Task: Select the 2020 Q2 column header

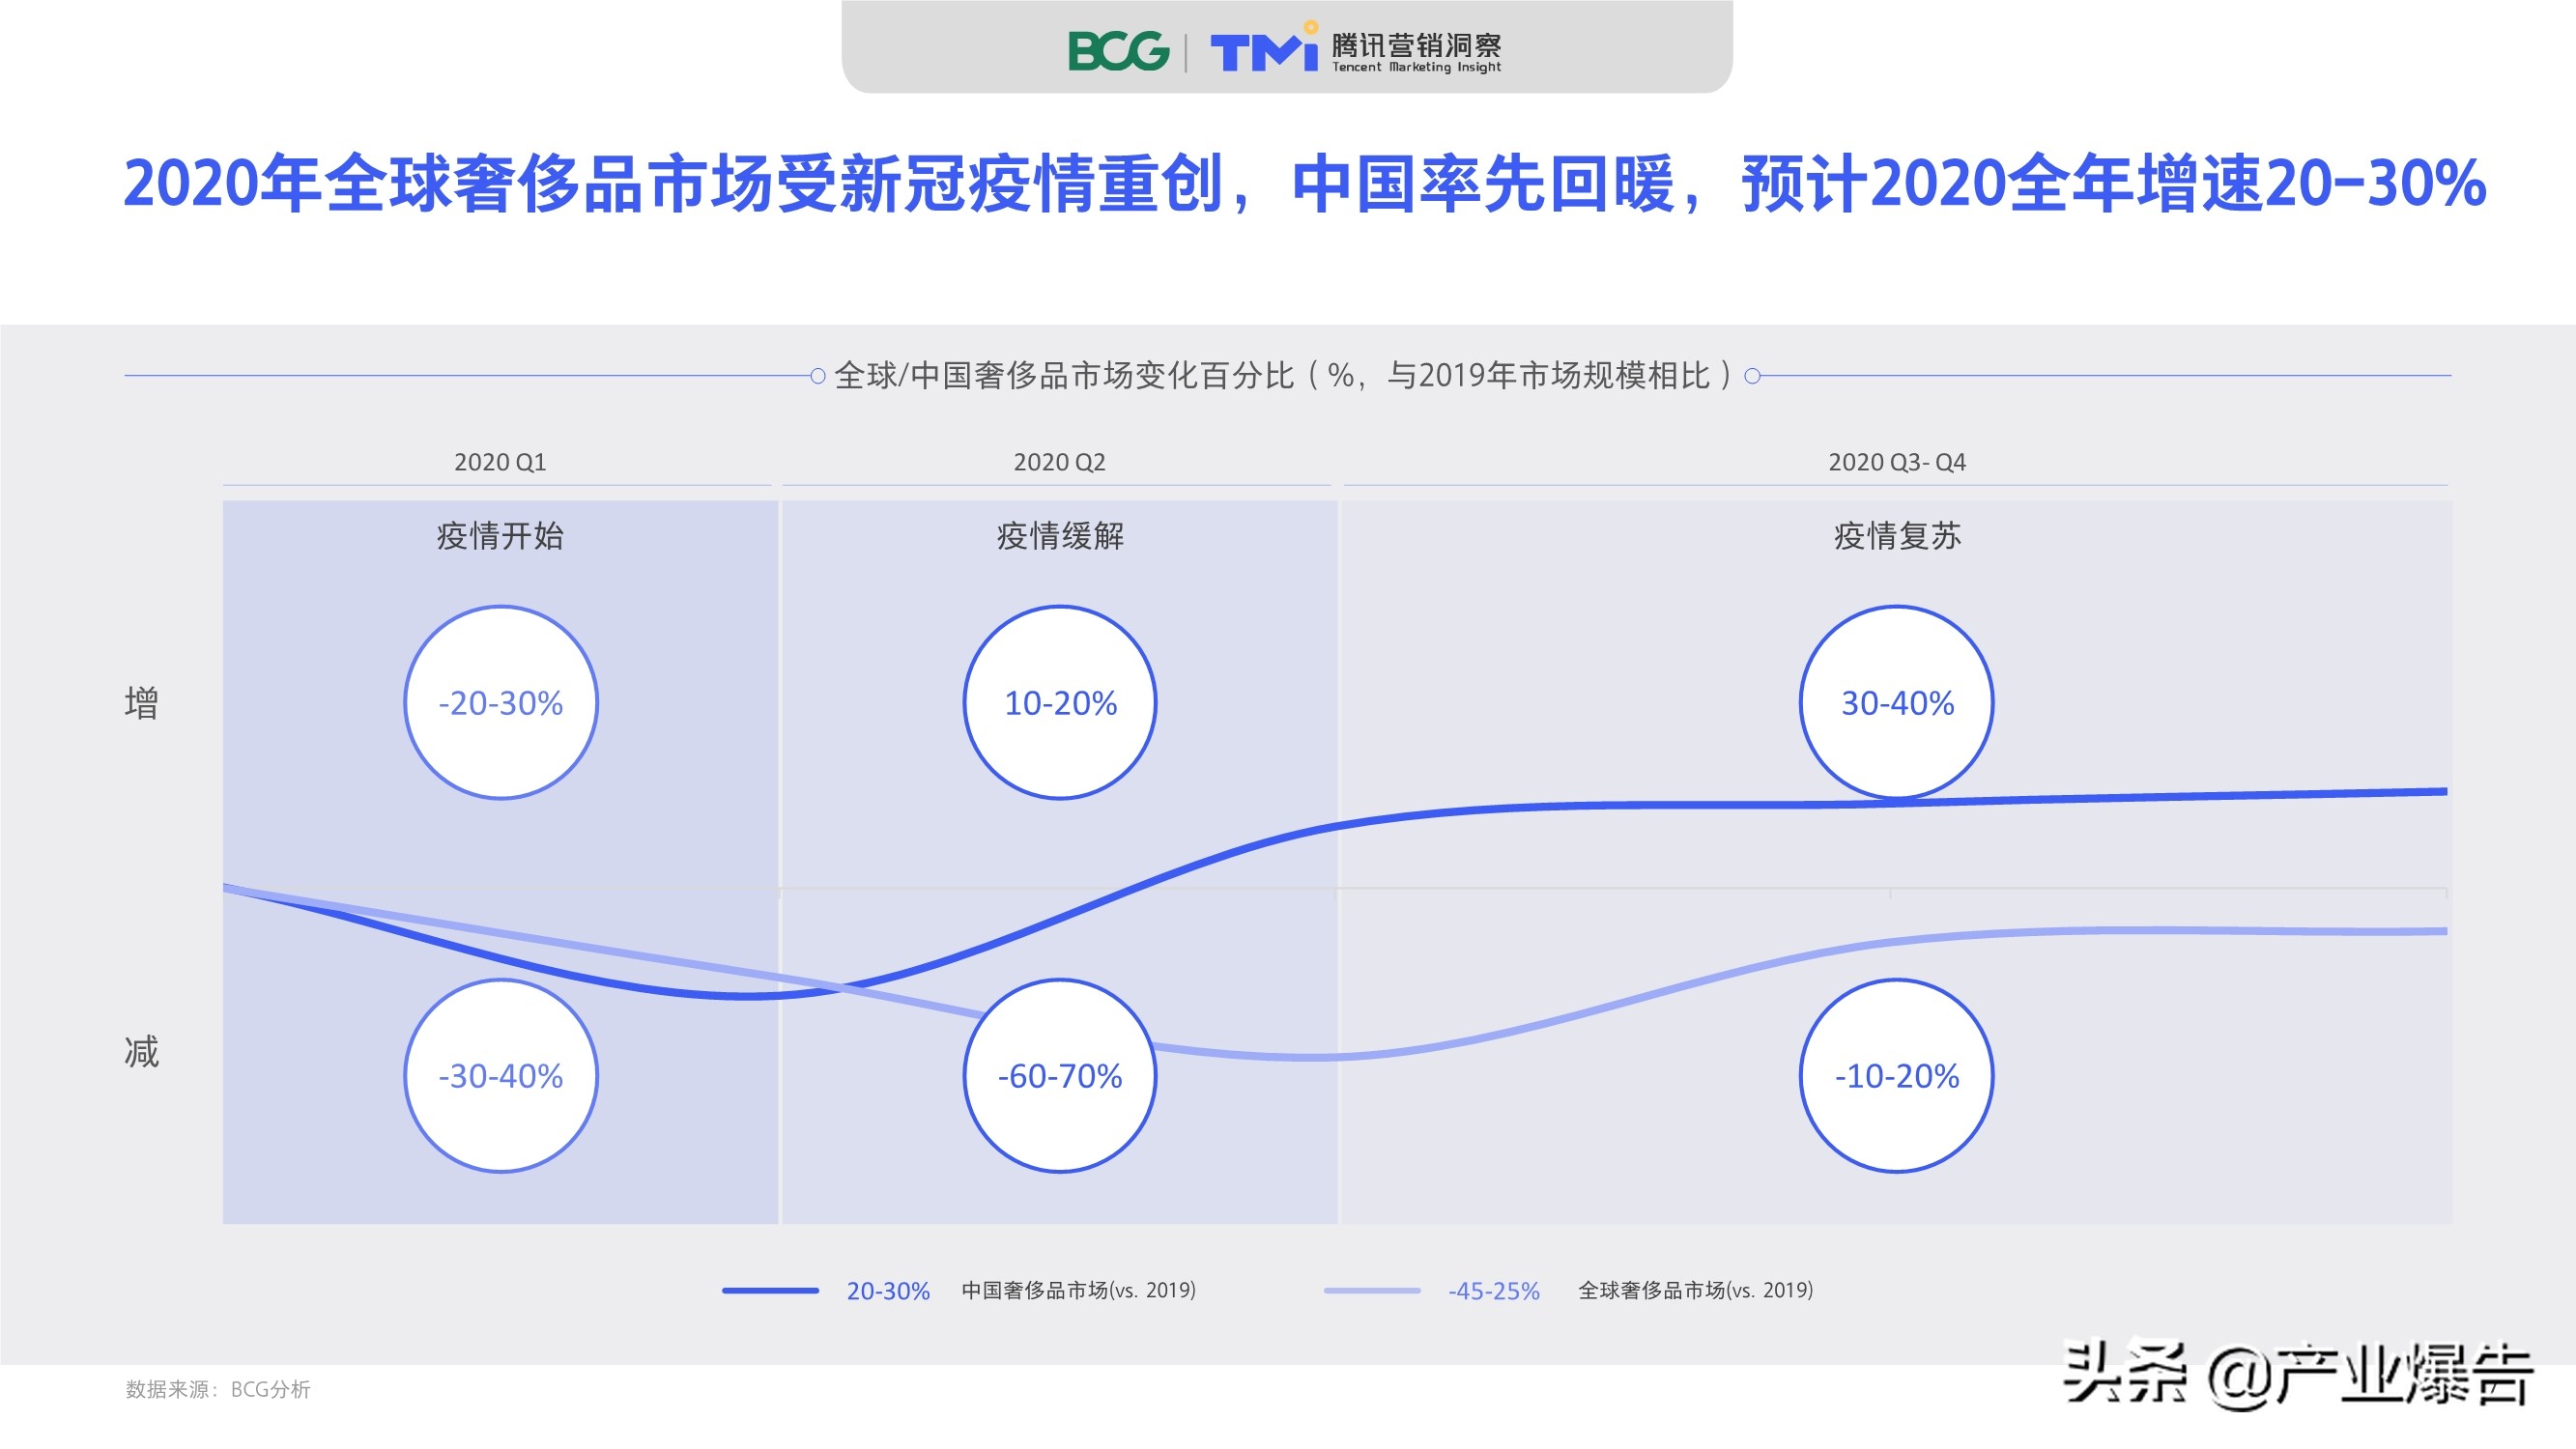Action: click(x=1059, y=462)
